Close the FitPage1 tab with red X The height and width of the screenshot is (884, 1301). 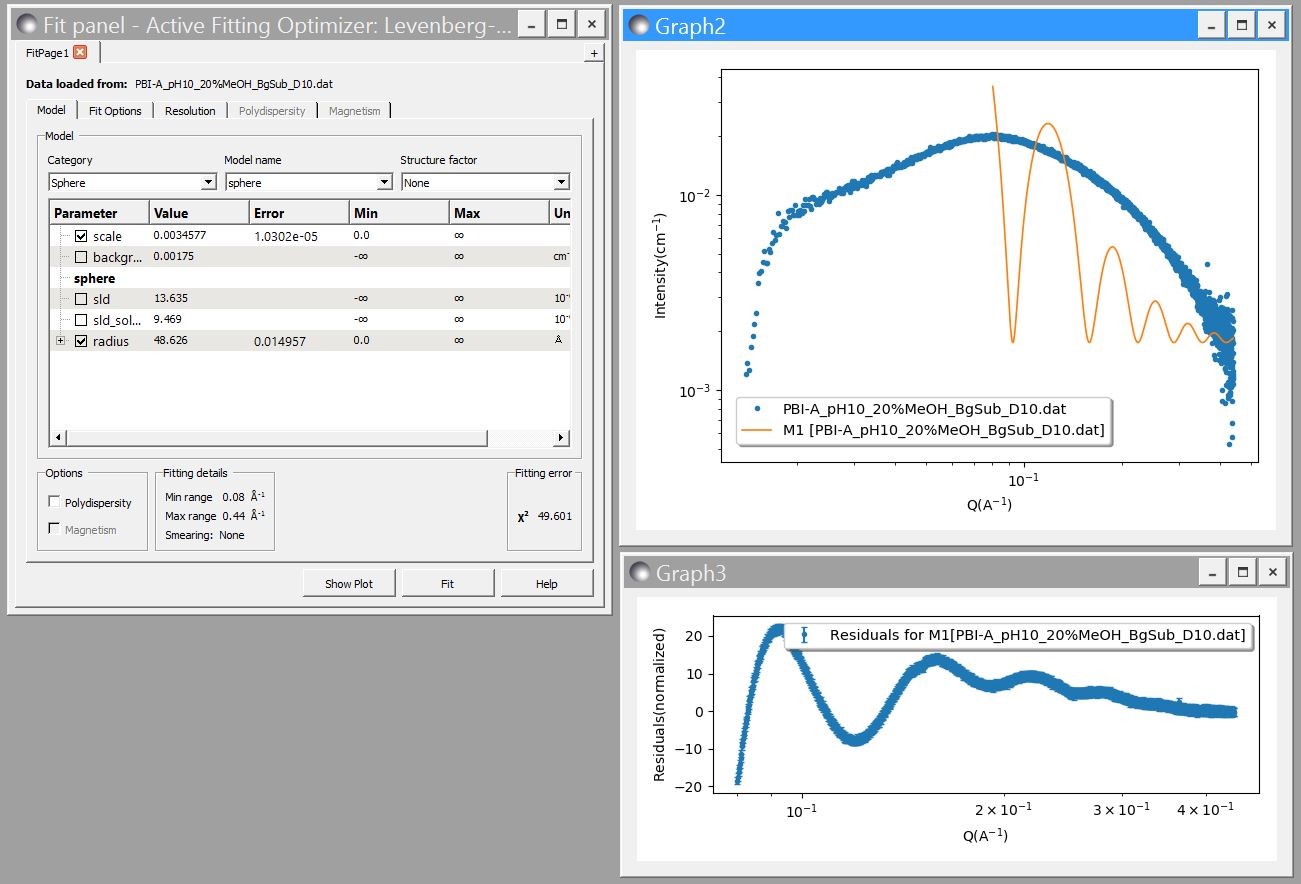click(80, 52)
